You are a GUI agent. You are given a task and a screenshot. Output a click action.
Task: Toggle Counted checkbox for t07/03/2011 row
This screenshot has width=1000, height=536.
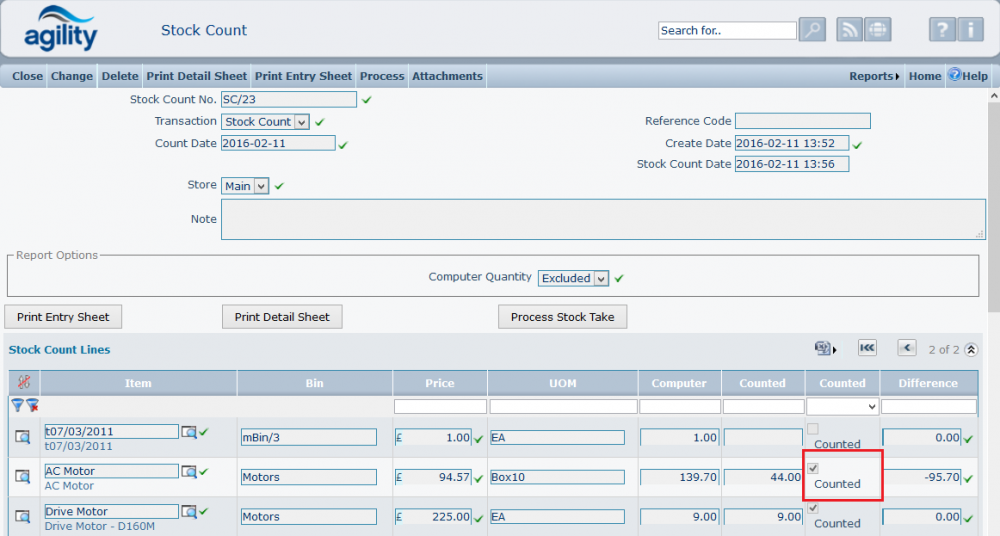coord(813,429)
